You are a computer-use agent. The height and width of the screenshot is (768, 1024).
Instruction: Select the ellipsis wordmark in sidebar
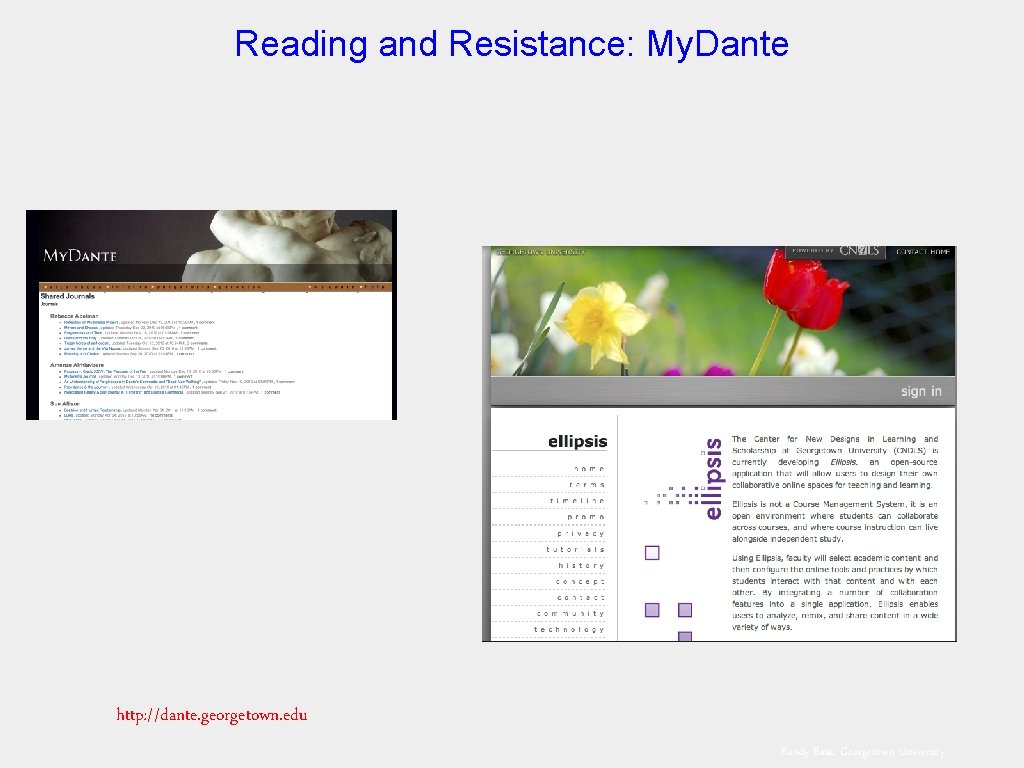(578, 440)
